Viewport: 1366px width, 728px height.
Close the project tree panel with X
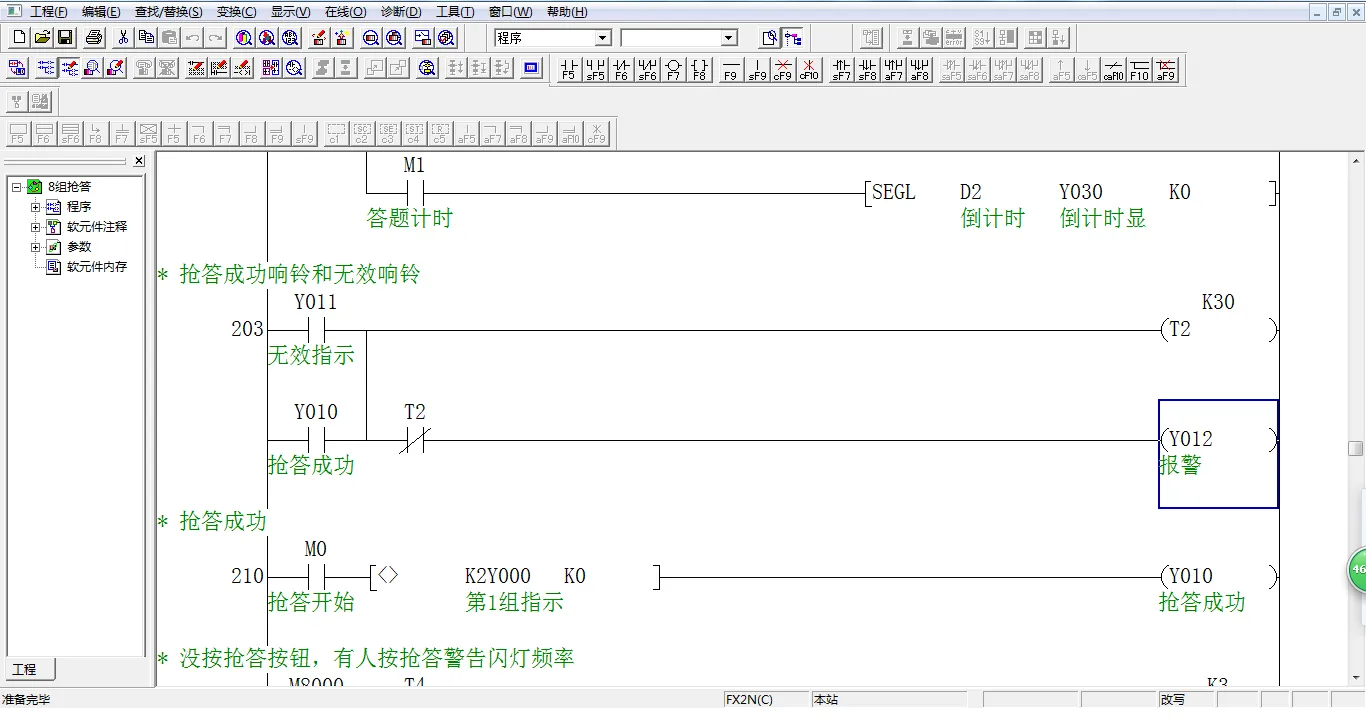(139, 161)
